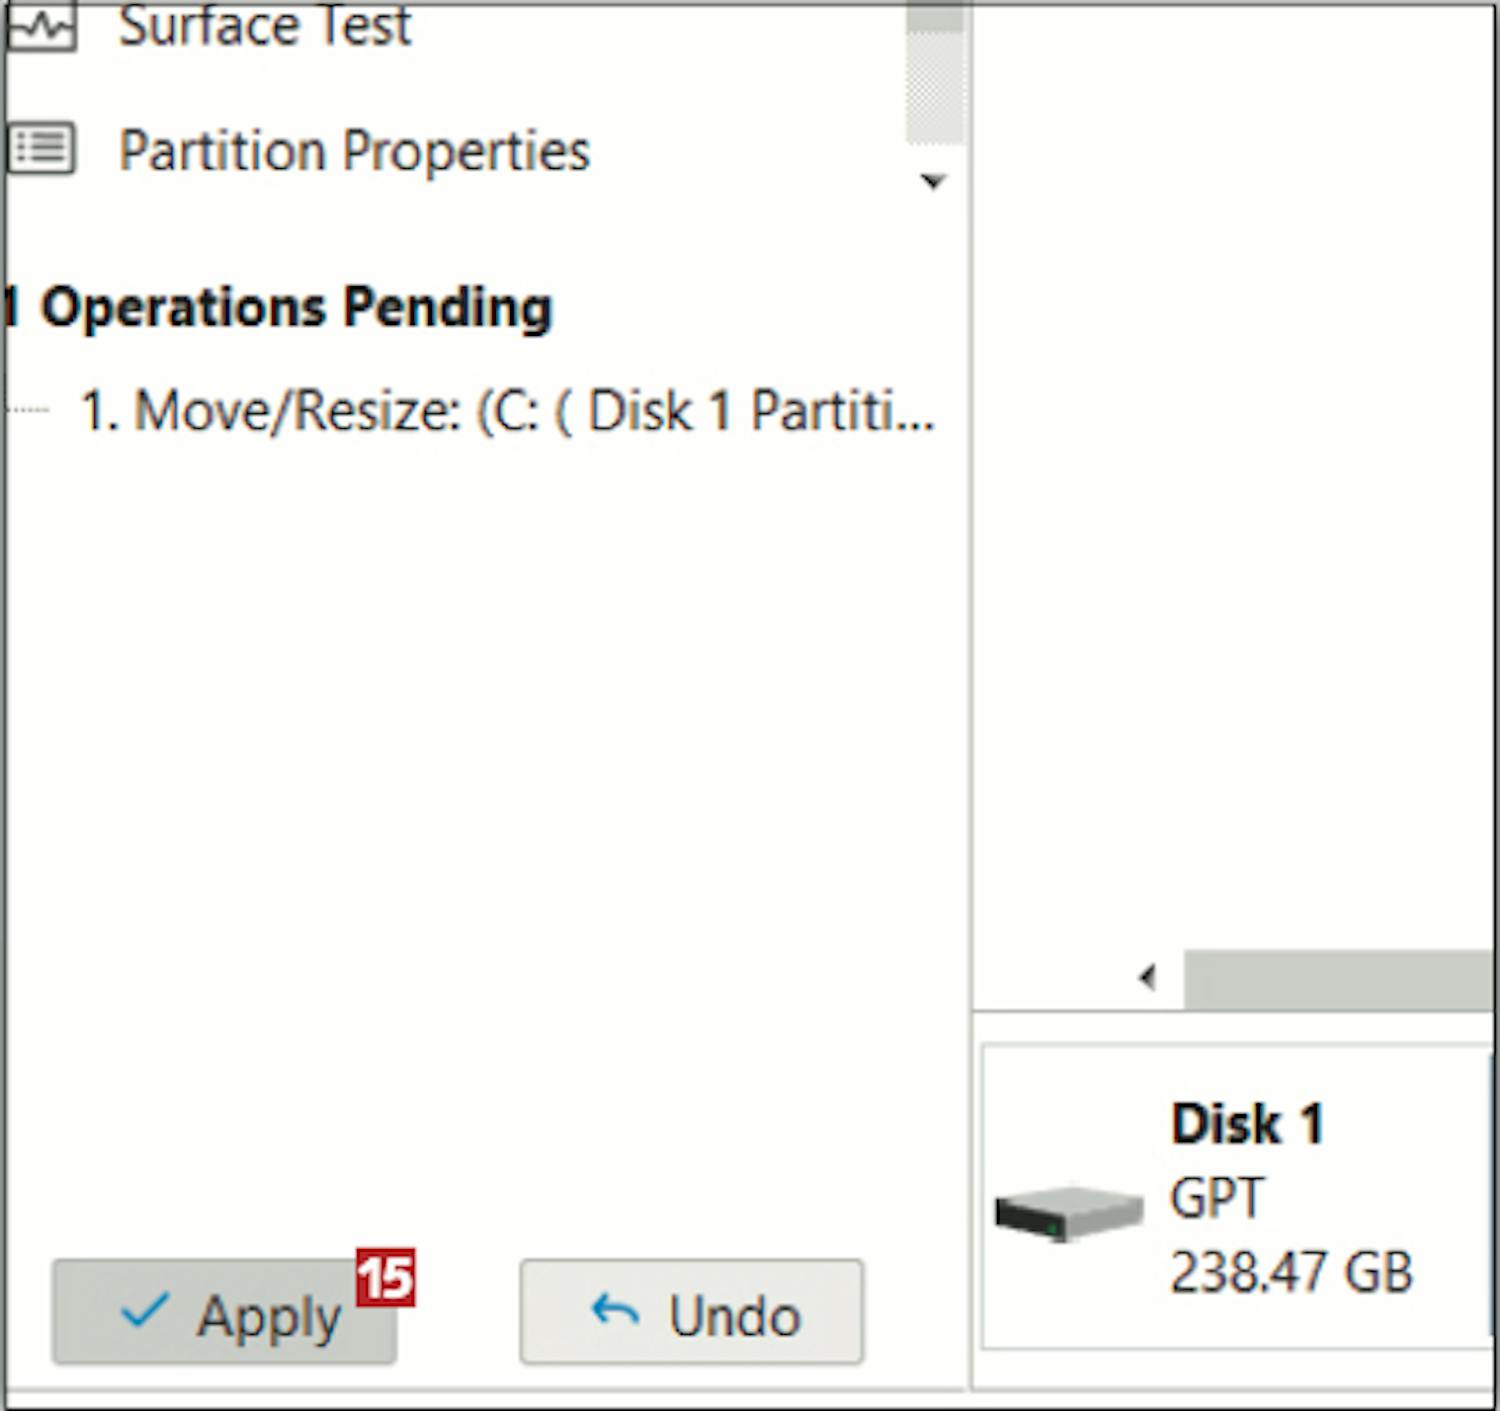Image resolution: width=1500 pixels, height=1411 pixels.
Task: Open Partition Properties from the action panel
Action: point(354,151)
